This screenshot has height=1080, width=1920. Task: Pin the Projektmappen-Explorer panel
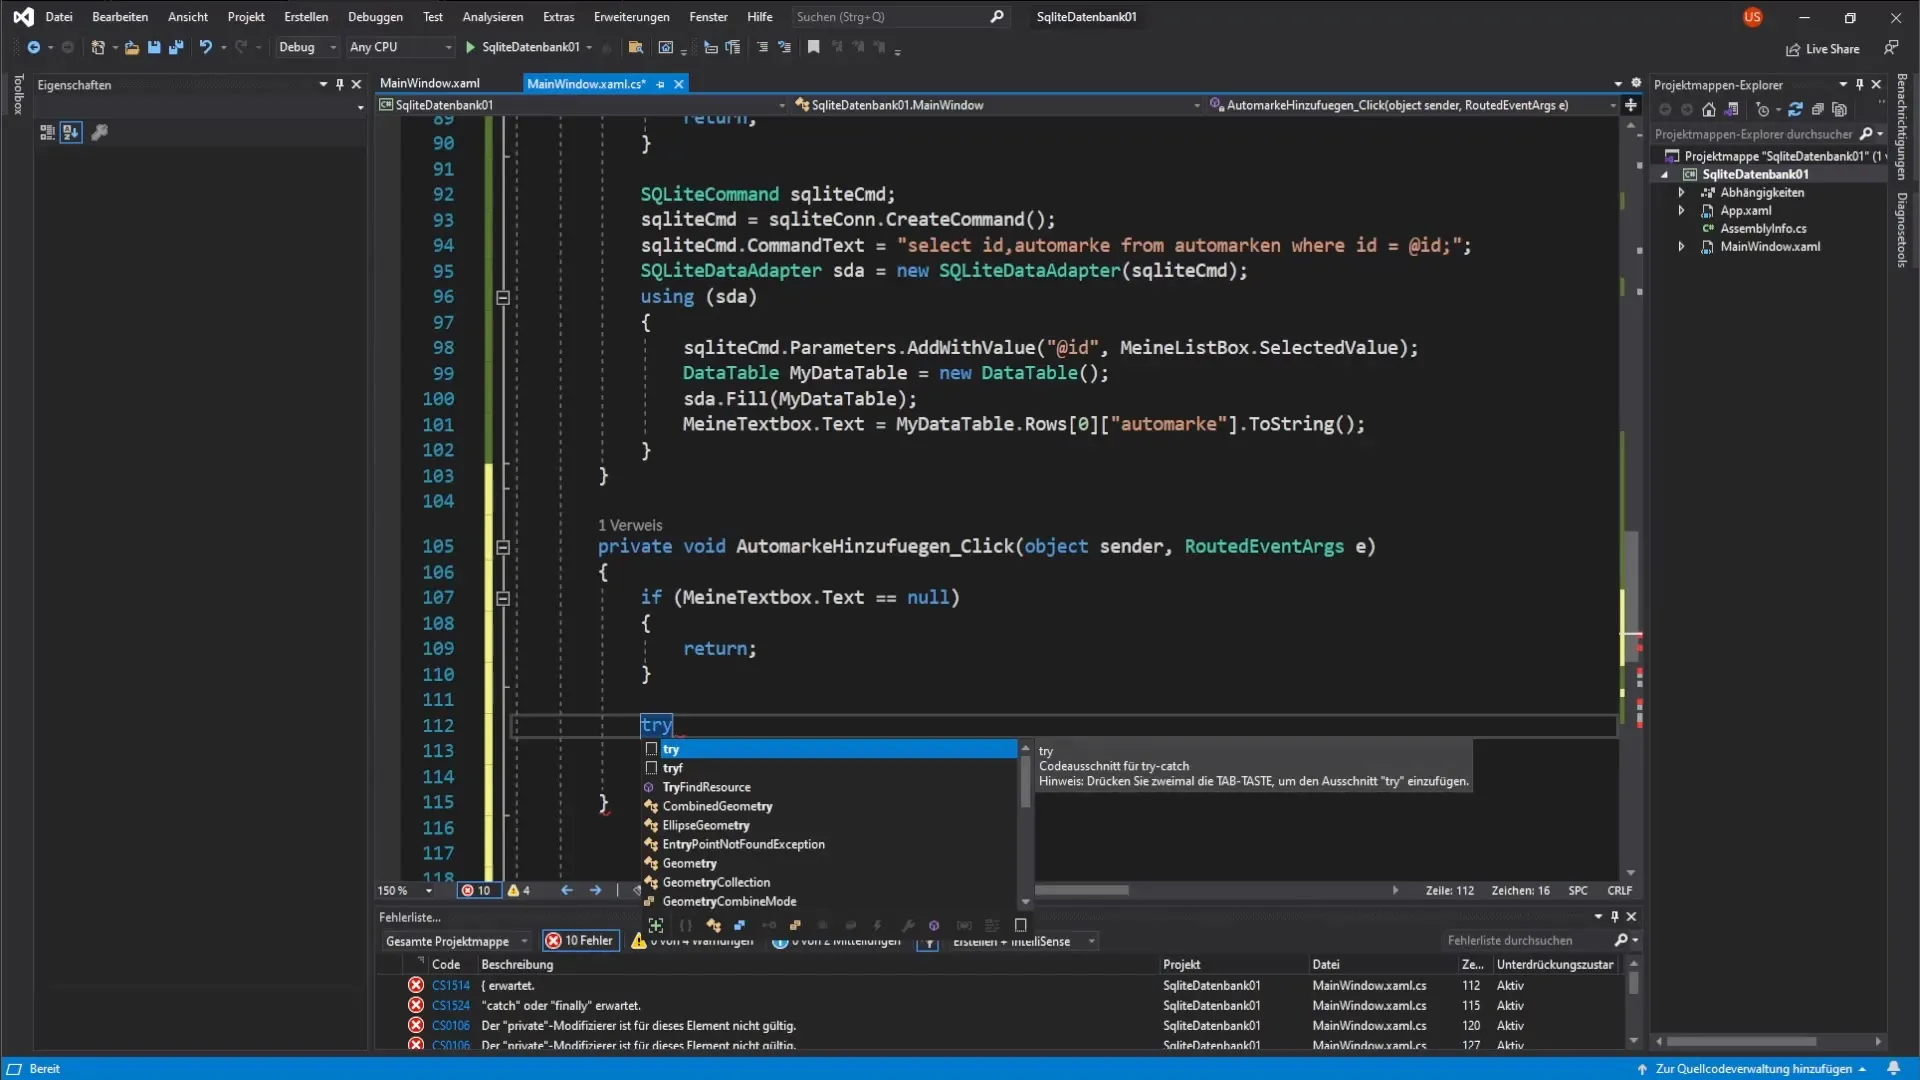pos(1859,85)
